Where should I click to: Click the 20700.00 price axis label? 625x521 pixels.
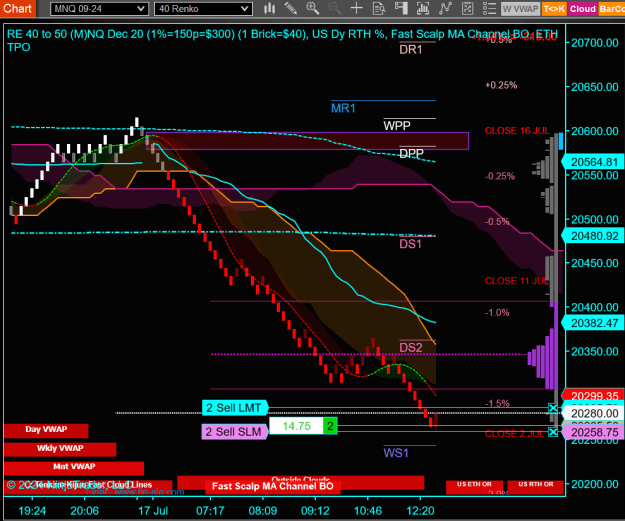595,43
